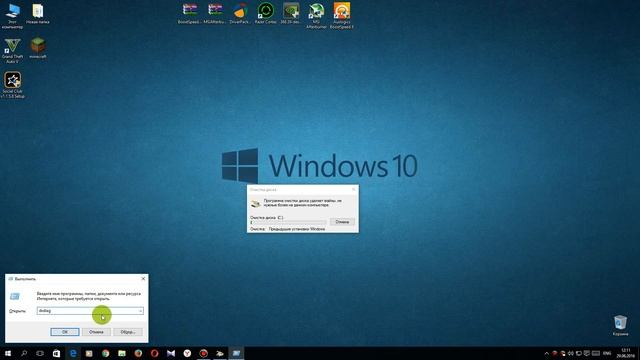Select the Social Club Setup icon
The image size is (640, 360).
pyautogui.click(x=13, y=85)
